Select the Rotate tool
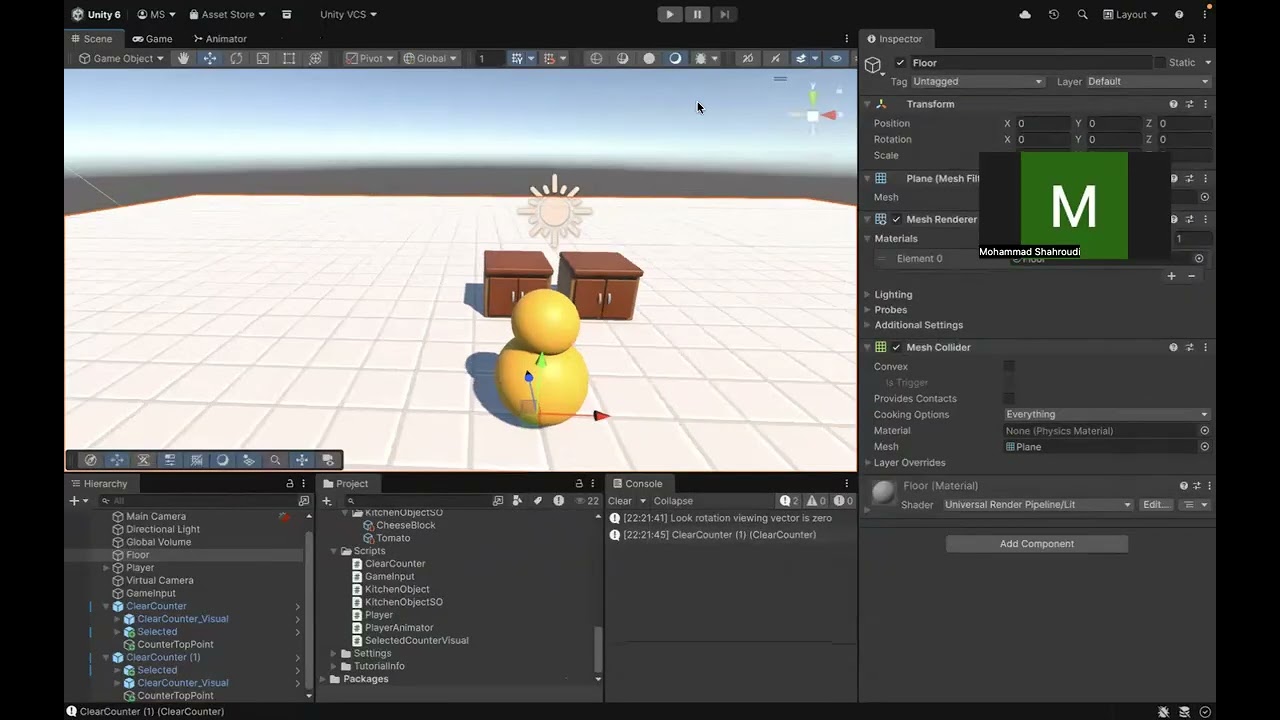Screen dimensions: 1280x720 click(x=236, y=58)
